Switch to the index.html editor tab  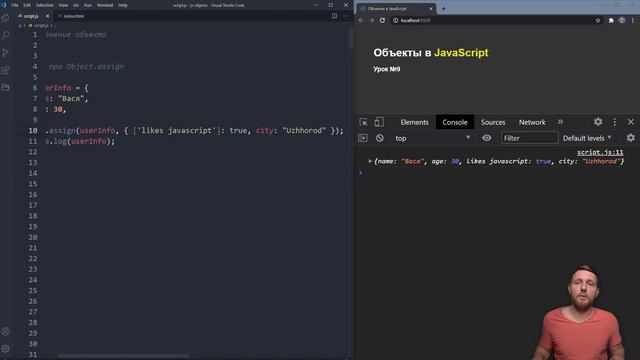point(71,16)
